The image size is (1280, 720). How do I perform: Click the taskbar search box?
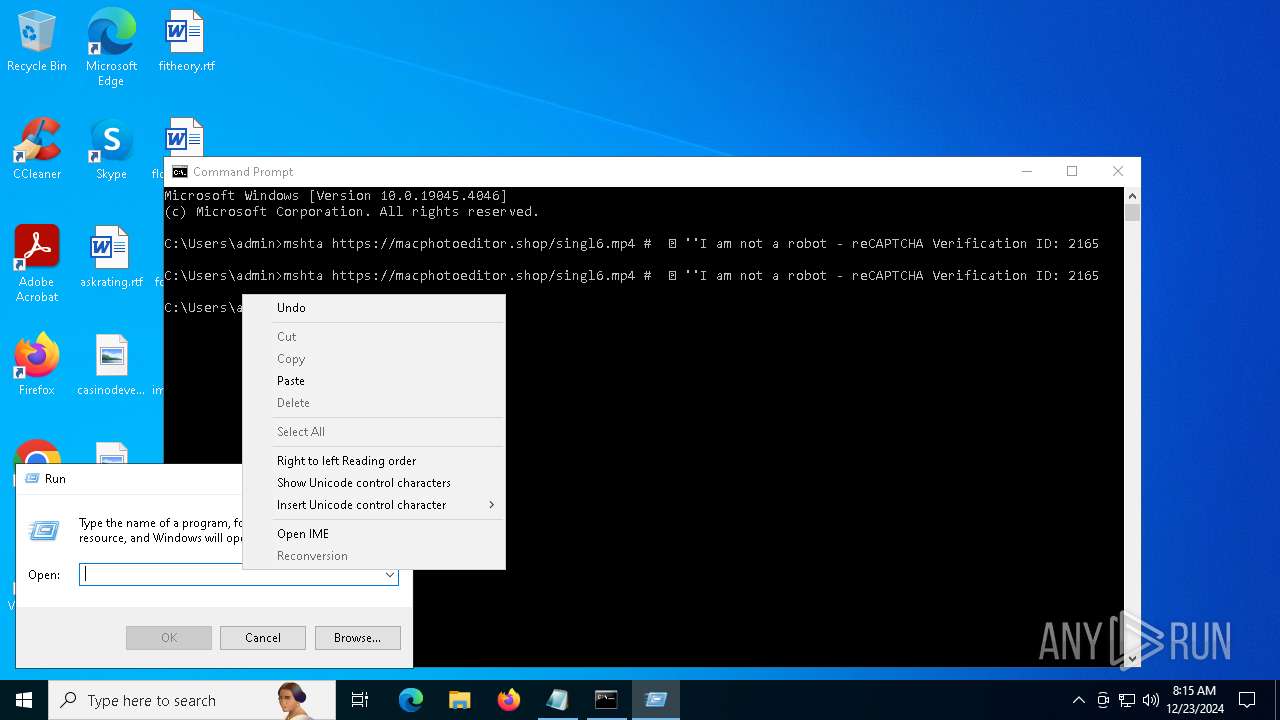tap(192, 700)
